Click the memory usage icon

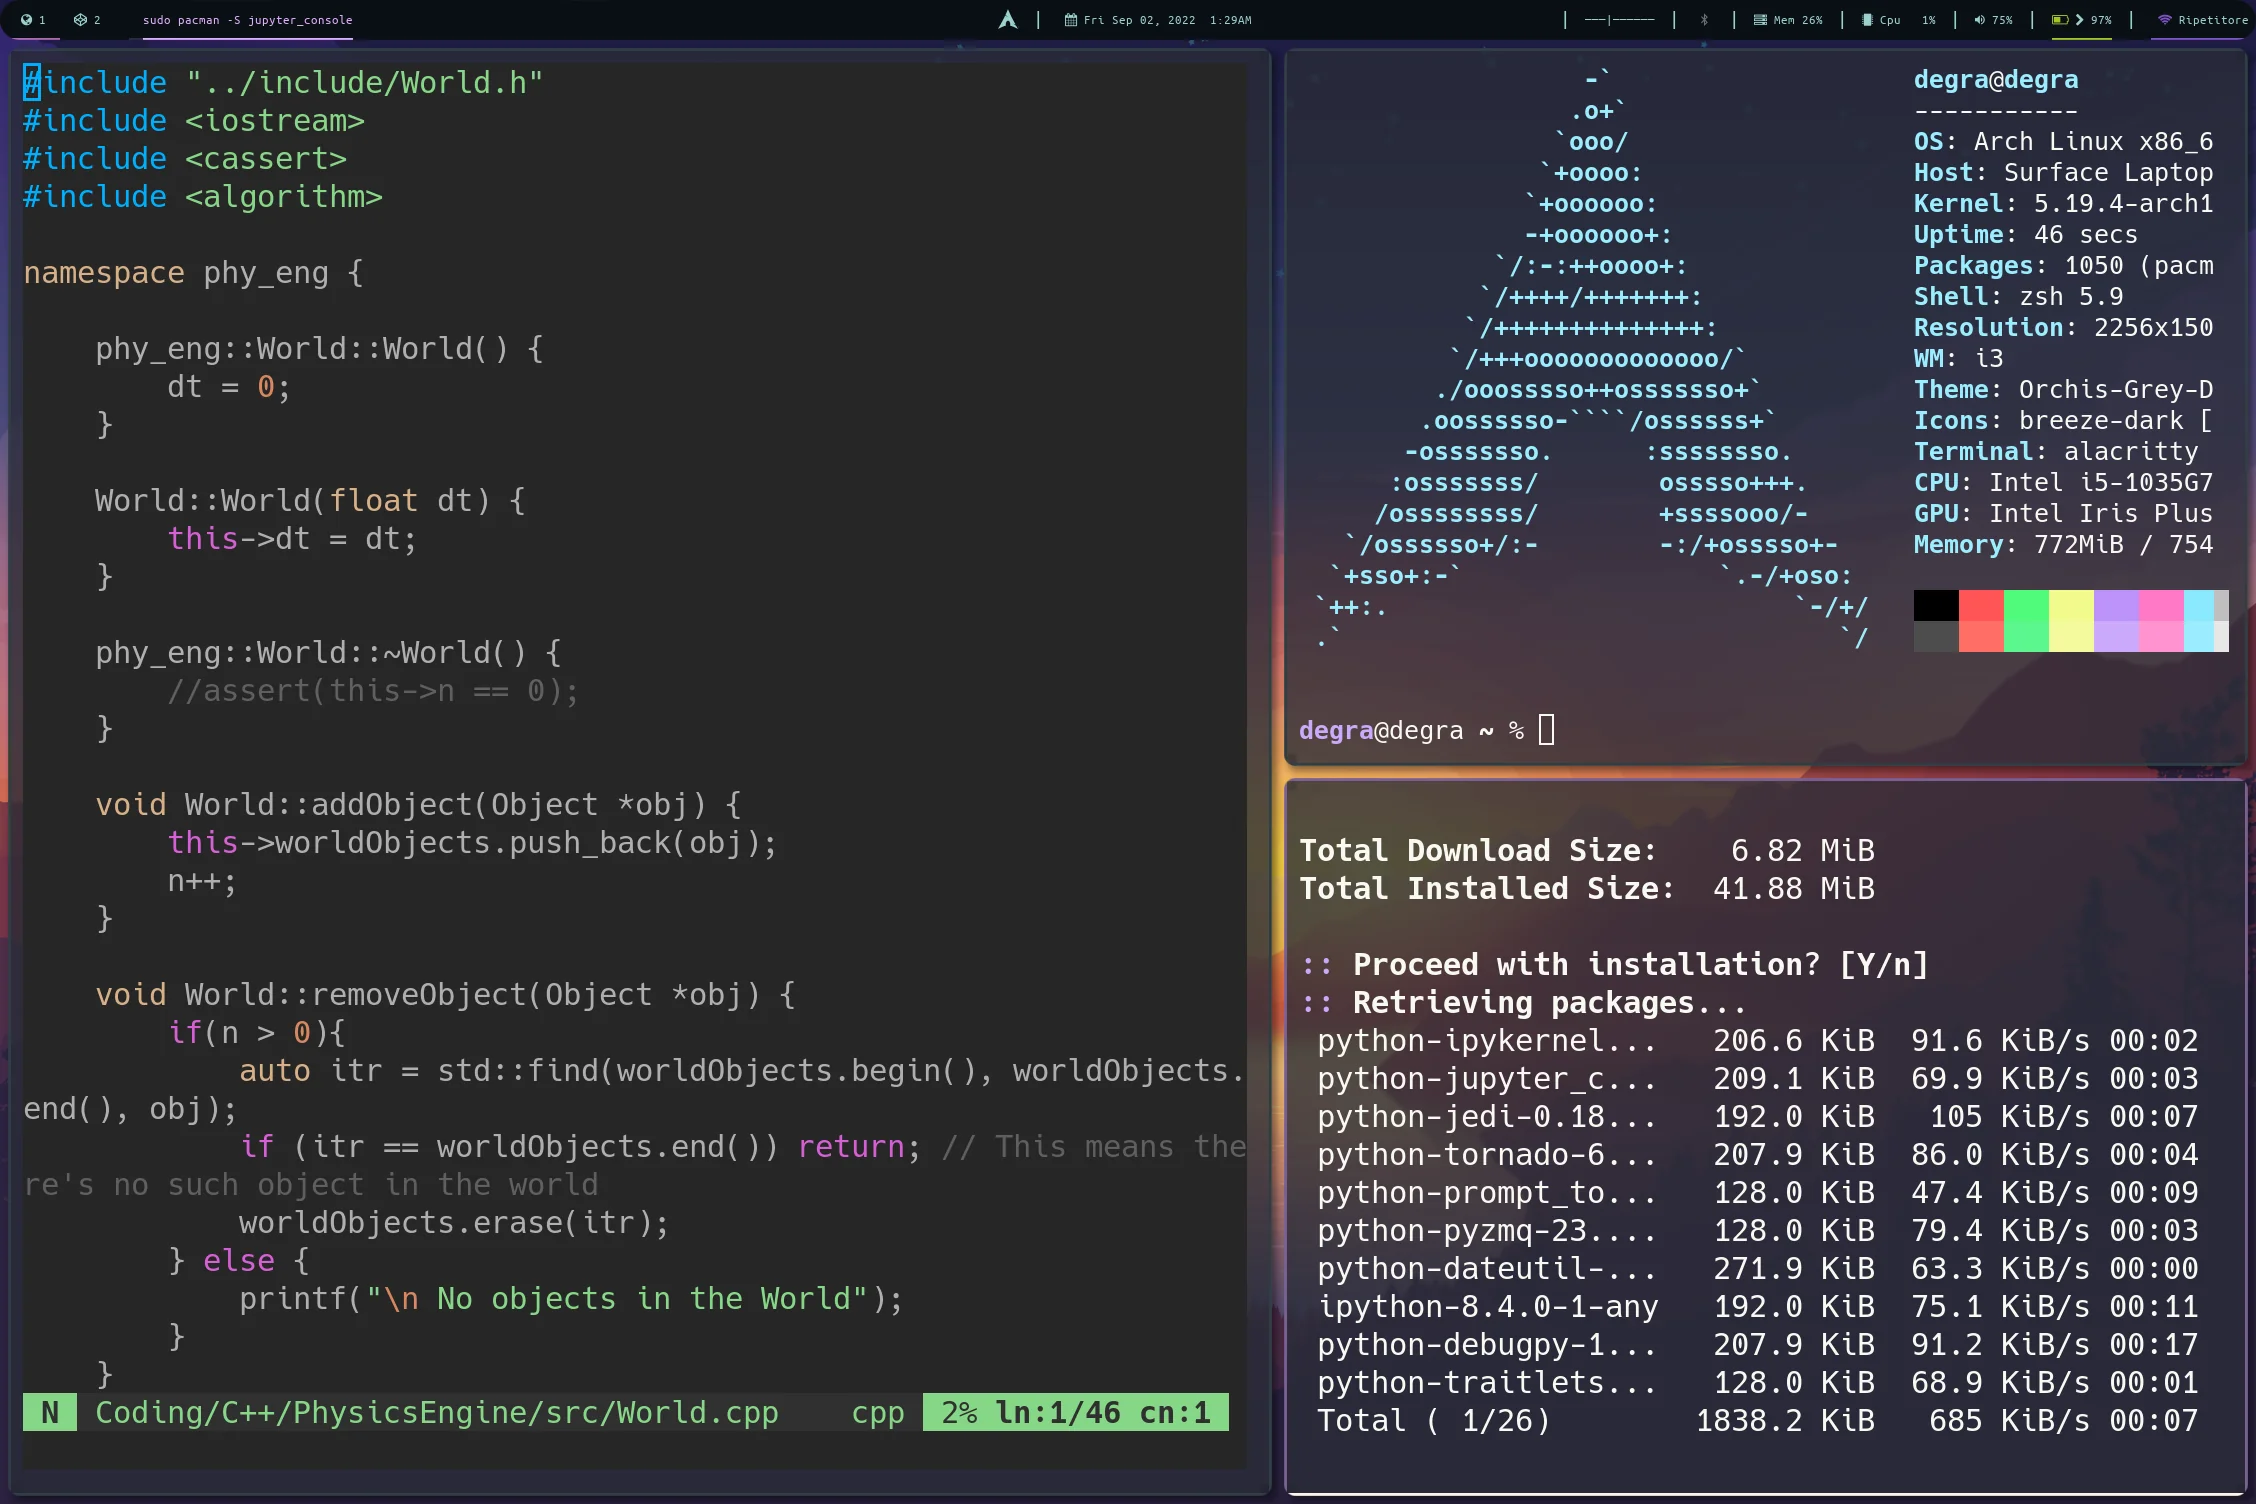tap(1760, 20)
